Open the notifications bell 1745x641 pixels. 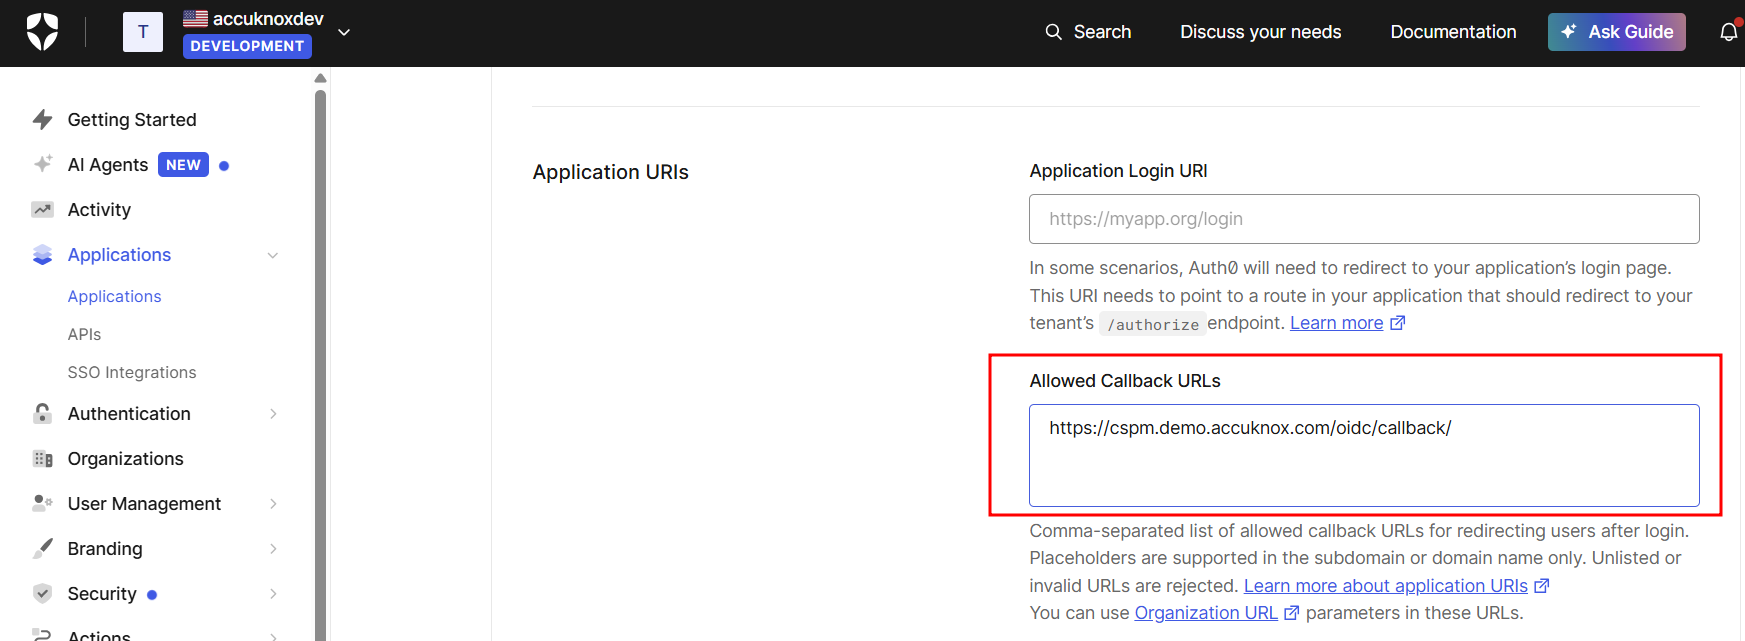[1728, 32]
